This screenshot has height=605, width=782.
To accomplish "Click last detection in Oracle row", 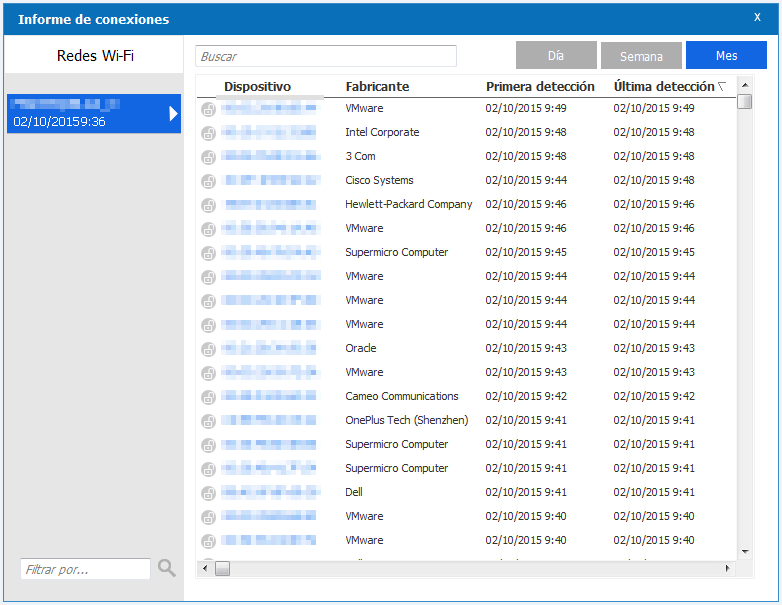I will [x=654, y=348].
